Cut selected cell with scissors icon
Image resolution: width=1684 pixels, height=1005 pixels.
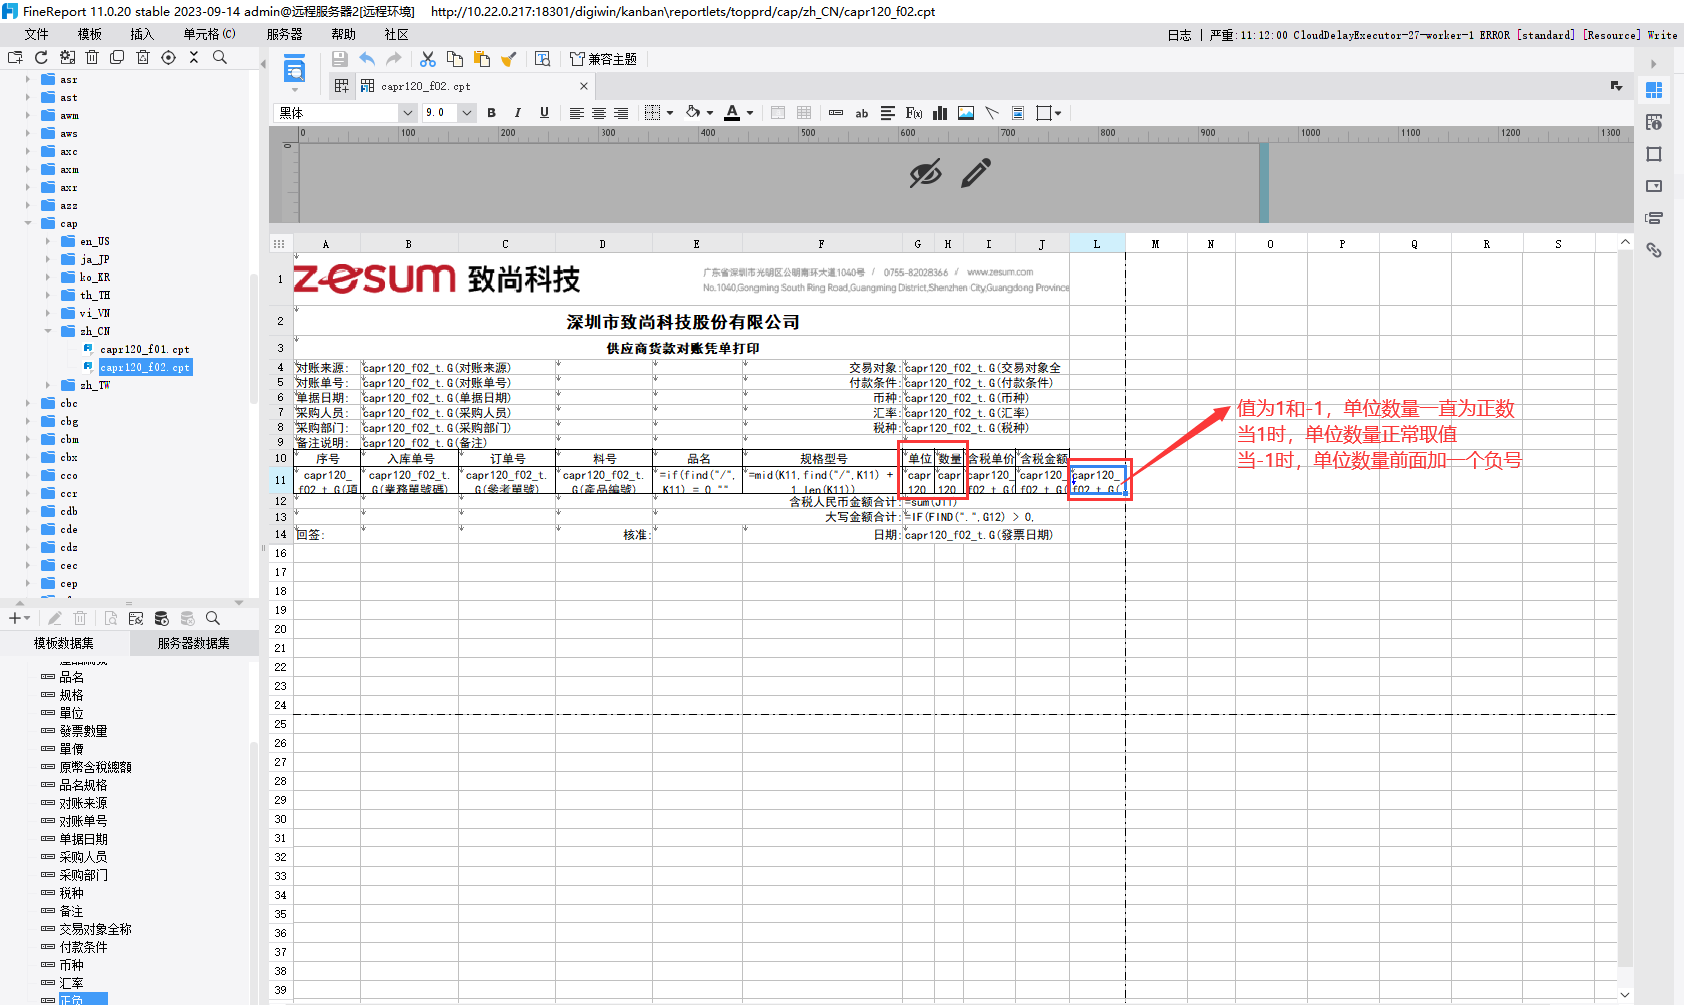428,59
